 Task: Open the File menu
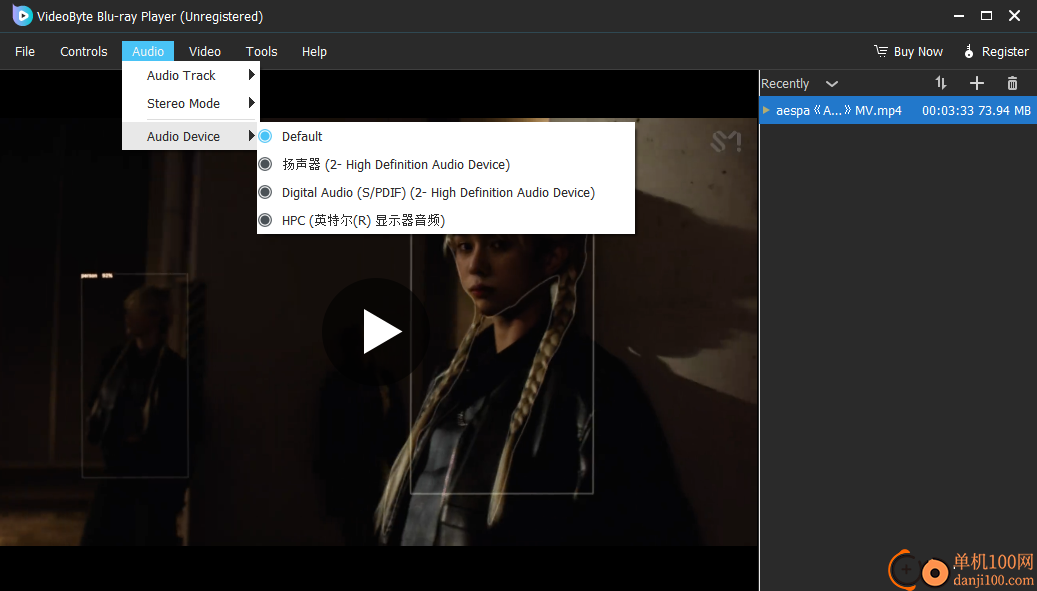click(x=25, y=52)
